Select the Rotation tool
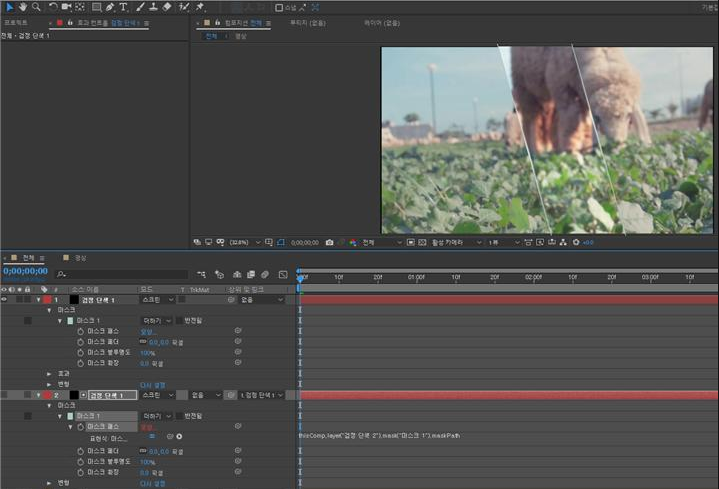719x489 pixels. point(53,7)
